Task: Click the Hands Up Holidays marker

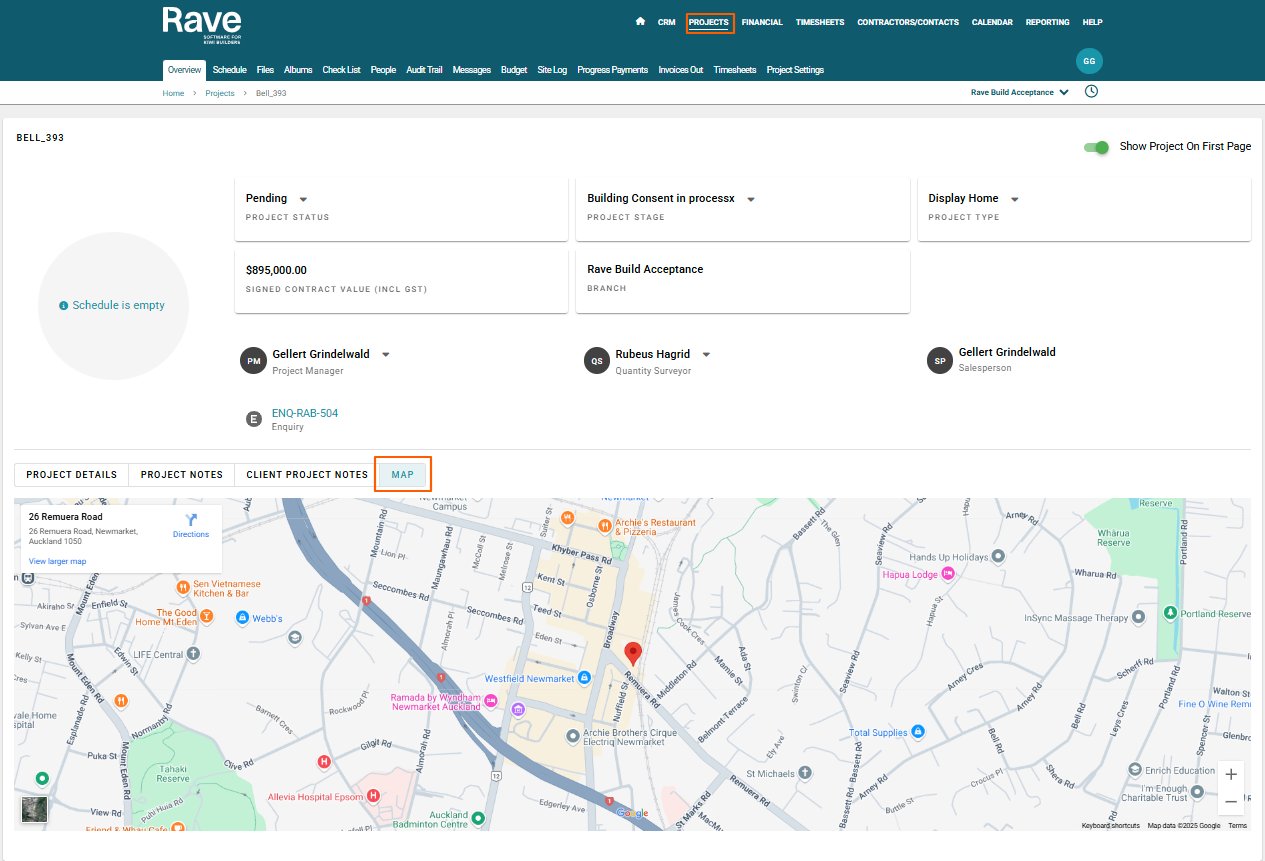Action: (997, 556)
